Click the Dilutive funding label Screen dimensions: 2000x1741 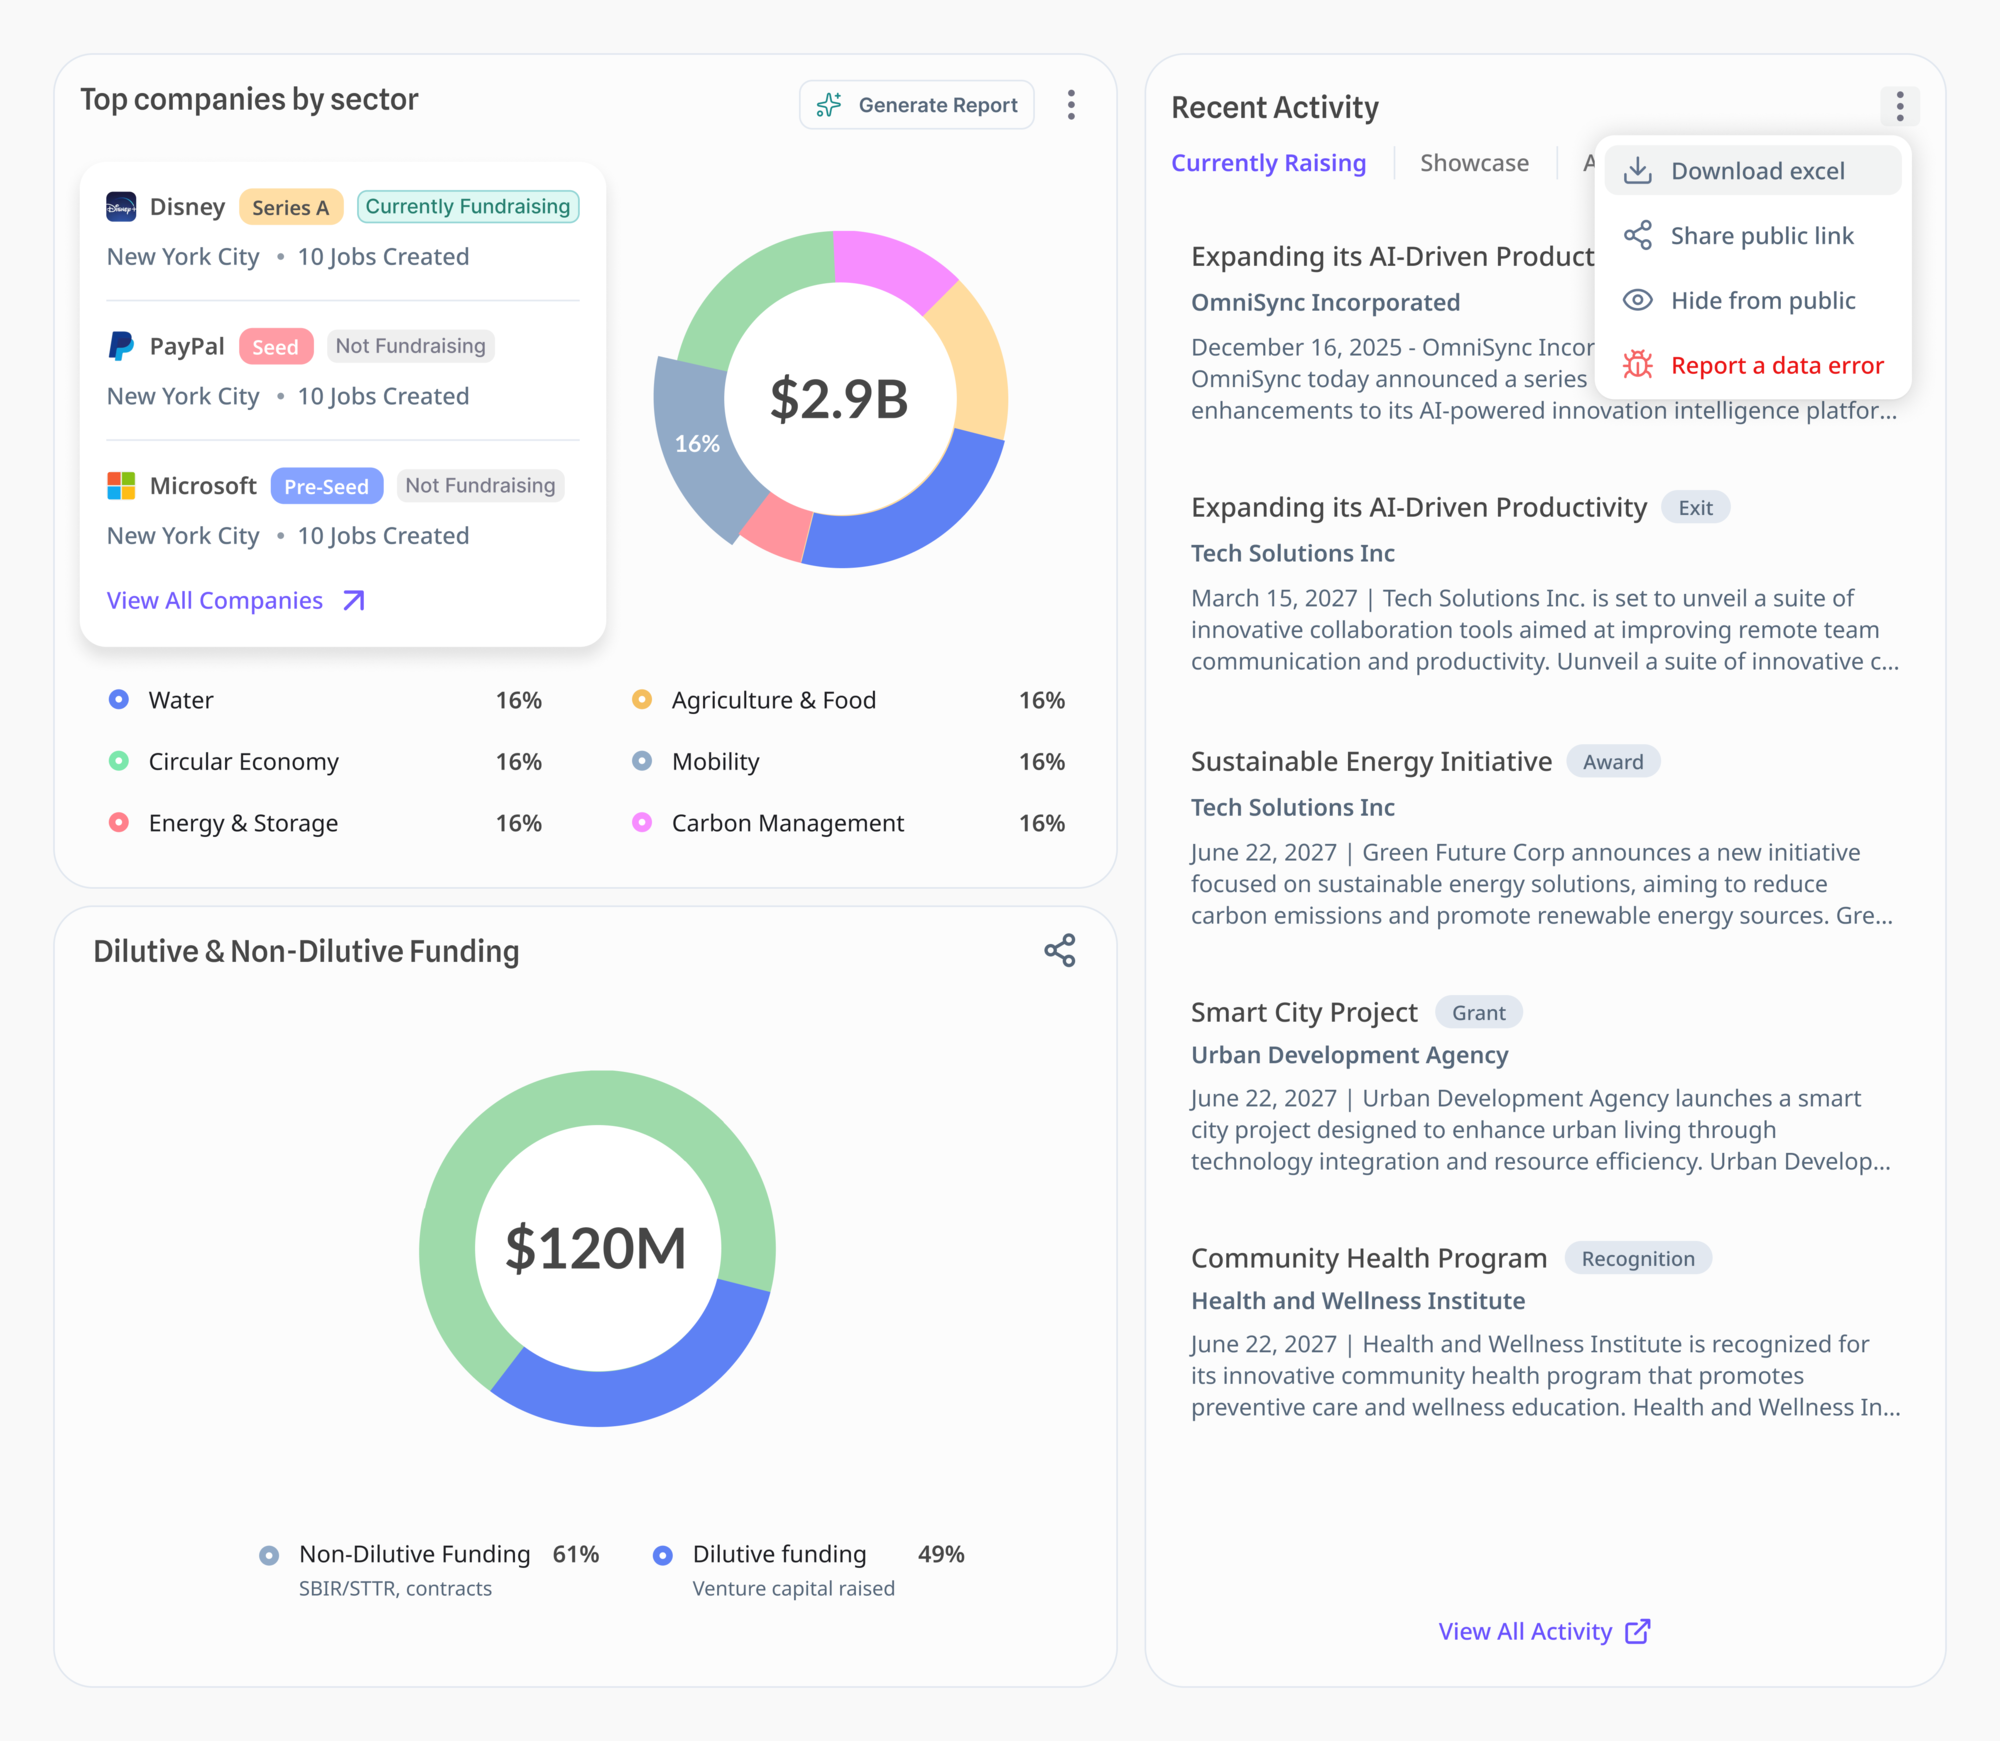[779, 1555]
